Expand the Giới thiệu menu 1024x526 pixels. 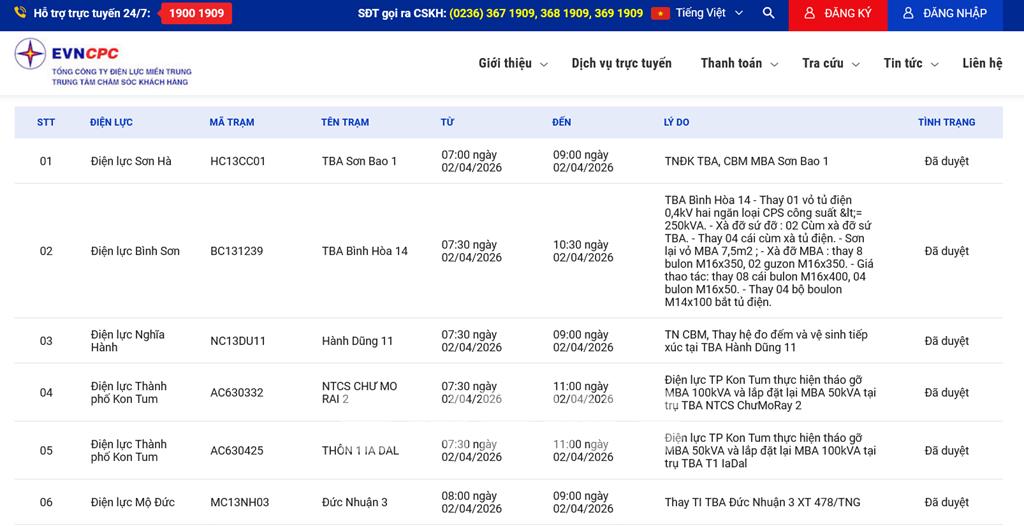512,63
